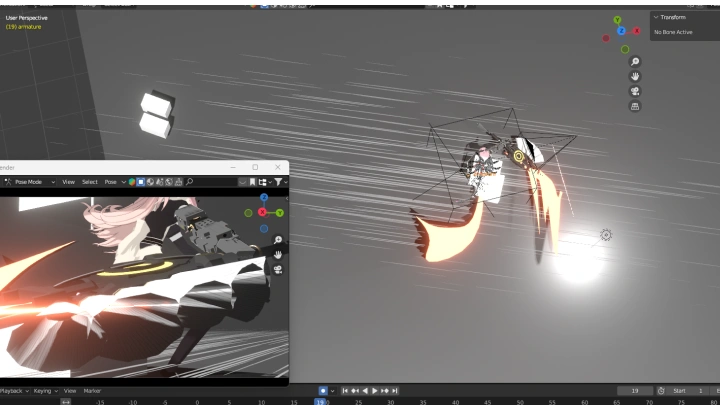Click the preview range clock icon
This screenshot has height=405, width=720.
point(661,391)
